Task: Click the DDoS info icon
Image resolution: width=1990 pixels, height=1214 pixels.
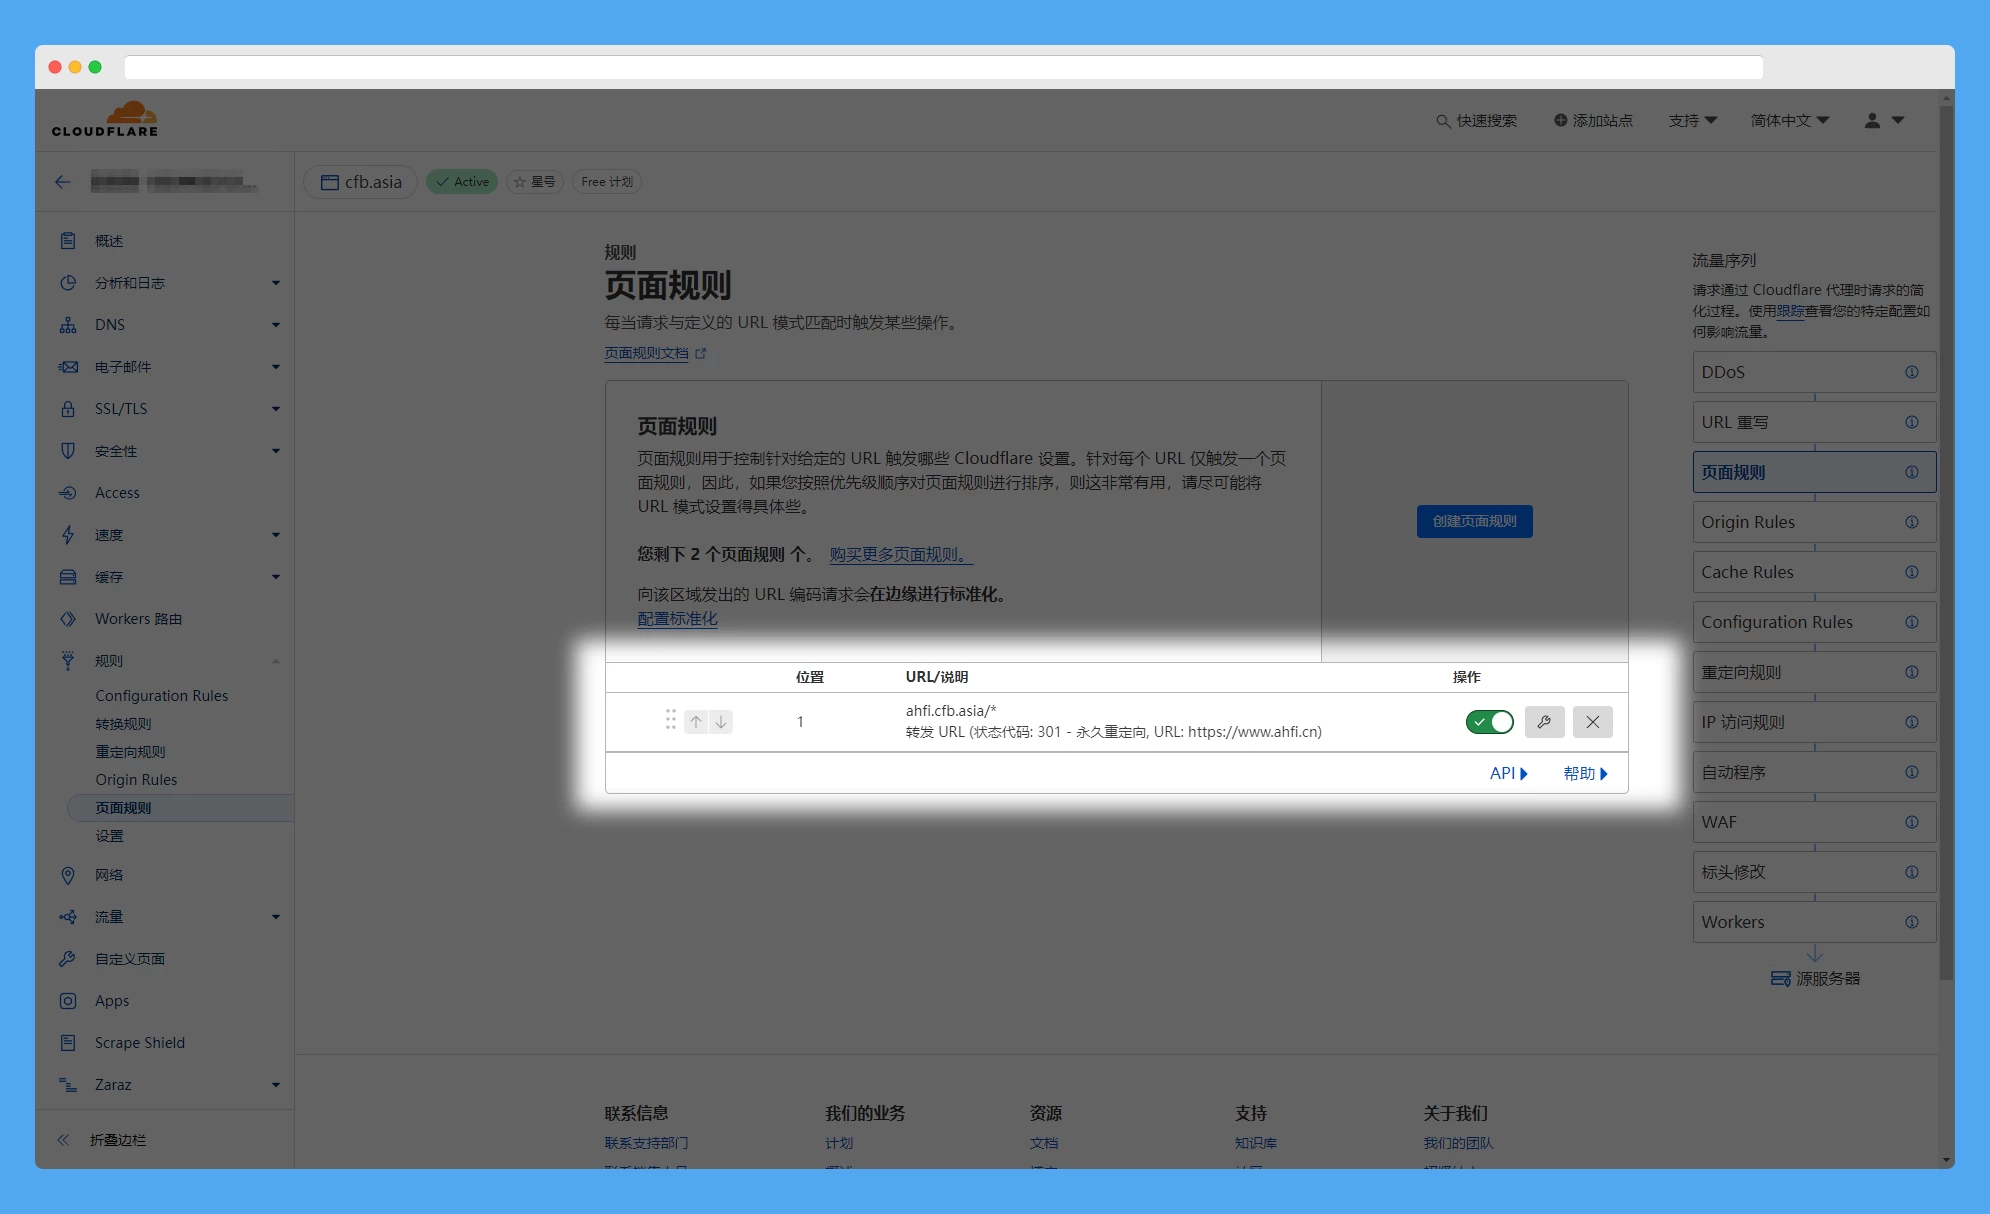Action: (x=1911, y=372)
